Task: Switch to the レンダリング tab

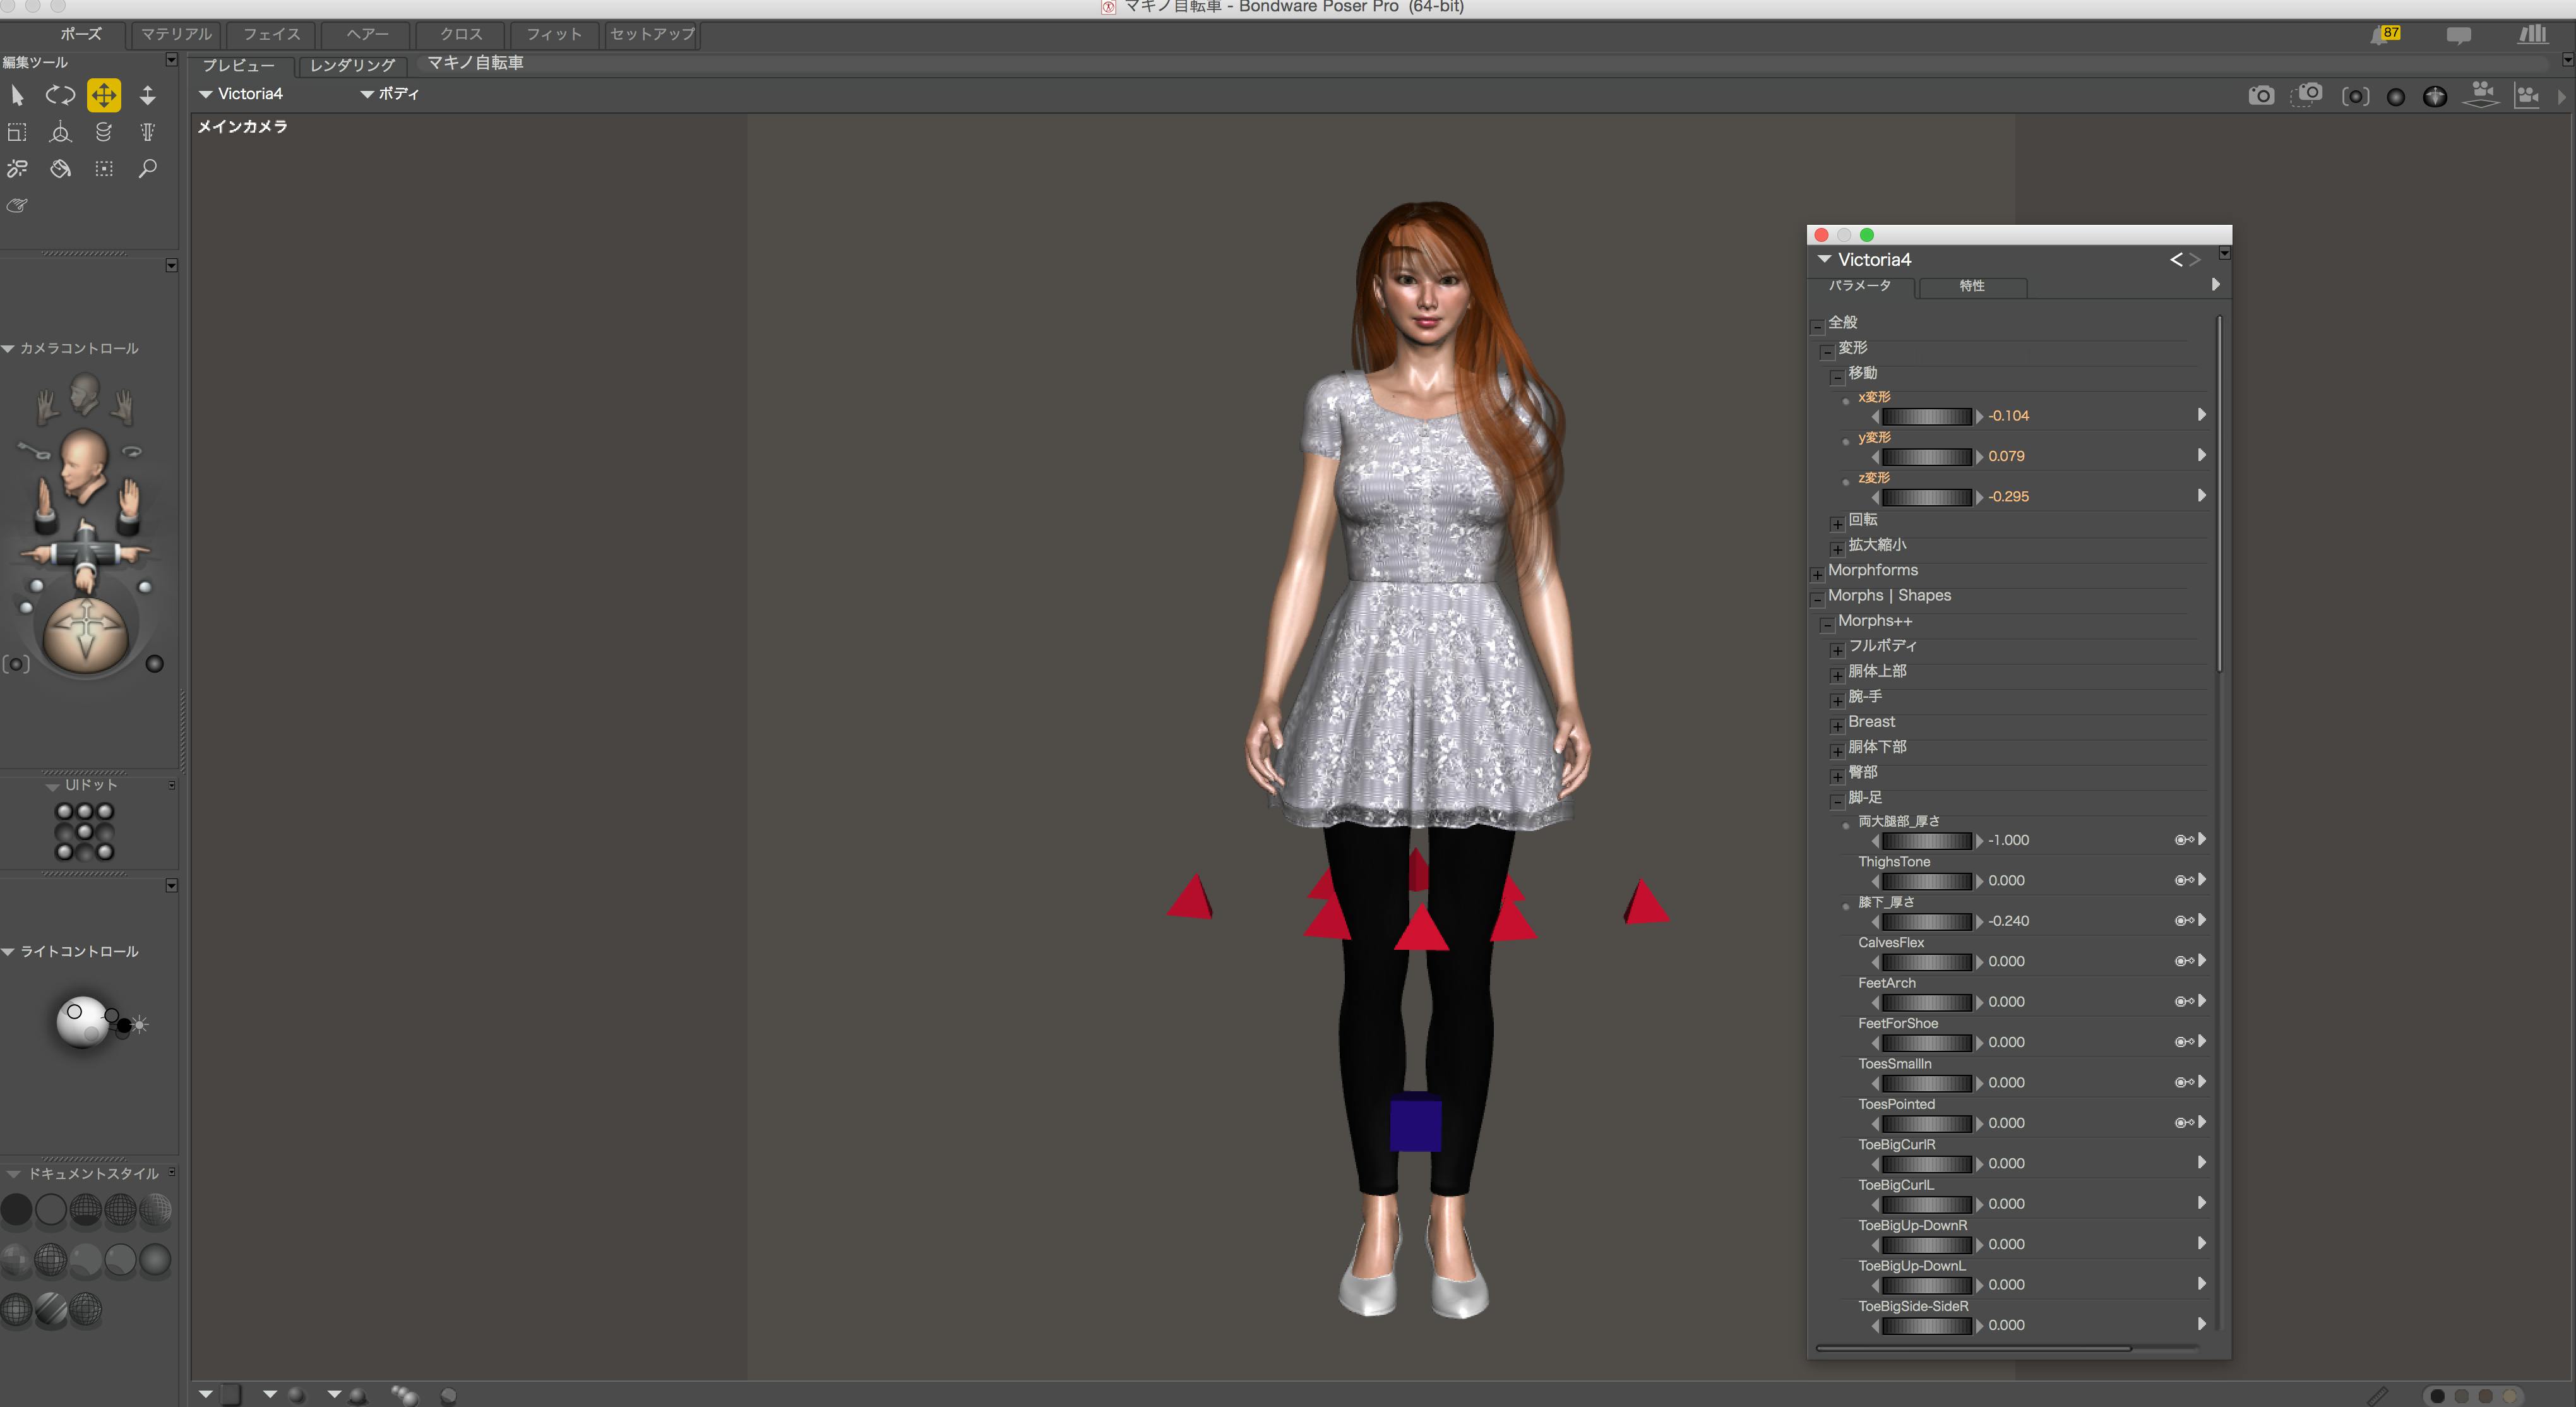Action: [x=352, y=65]
